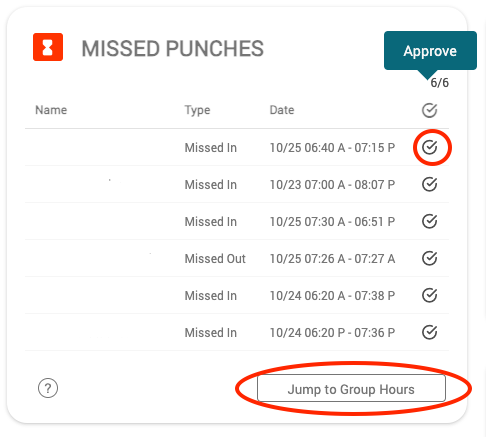This screenshot has height=437, width=486.
Task: Click the MISSED PUNCHES widget title
Action: coord(173,49)
